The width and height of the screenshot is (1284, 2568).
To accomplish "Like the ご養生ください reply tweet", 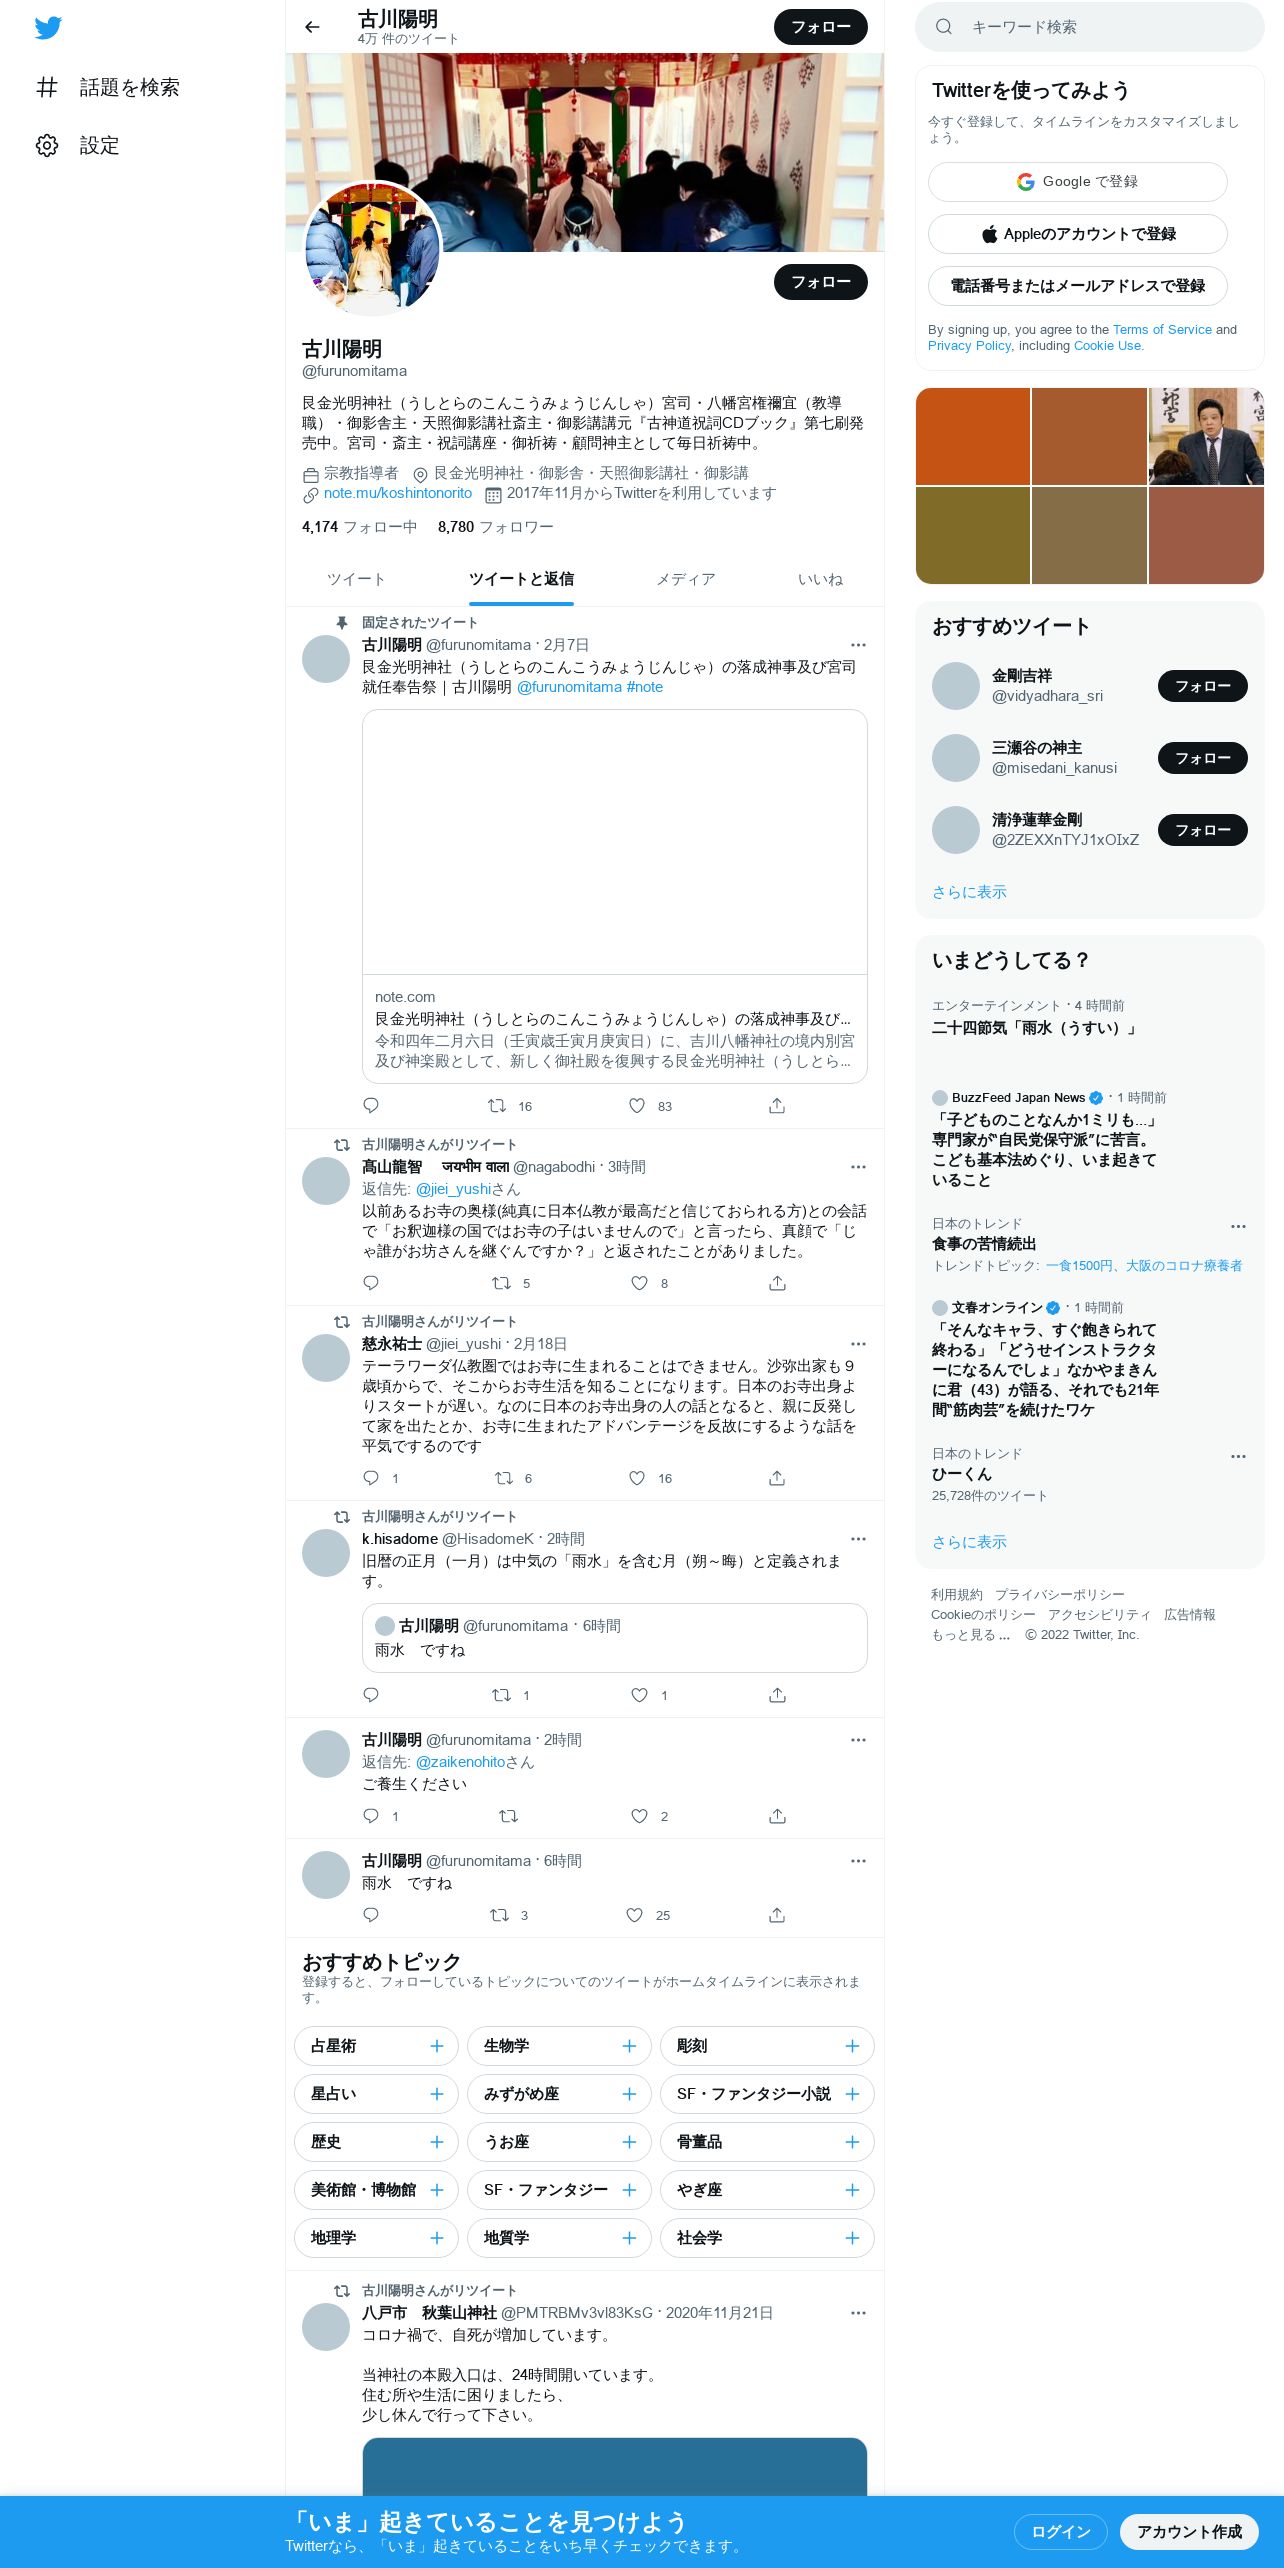I will [650, 1816].
